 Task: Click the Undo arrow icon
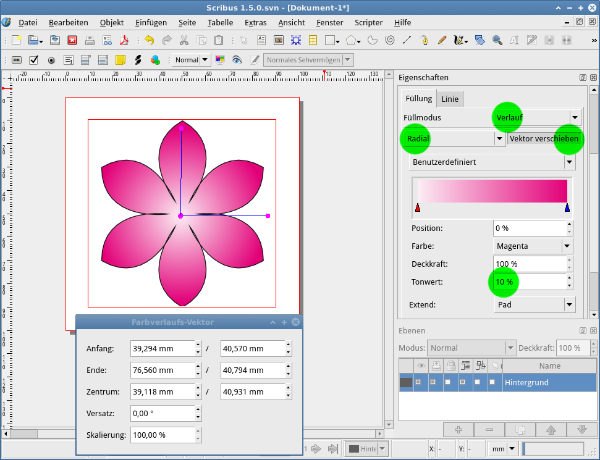click(149, 41)
